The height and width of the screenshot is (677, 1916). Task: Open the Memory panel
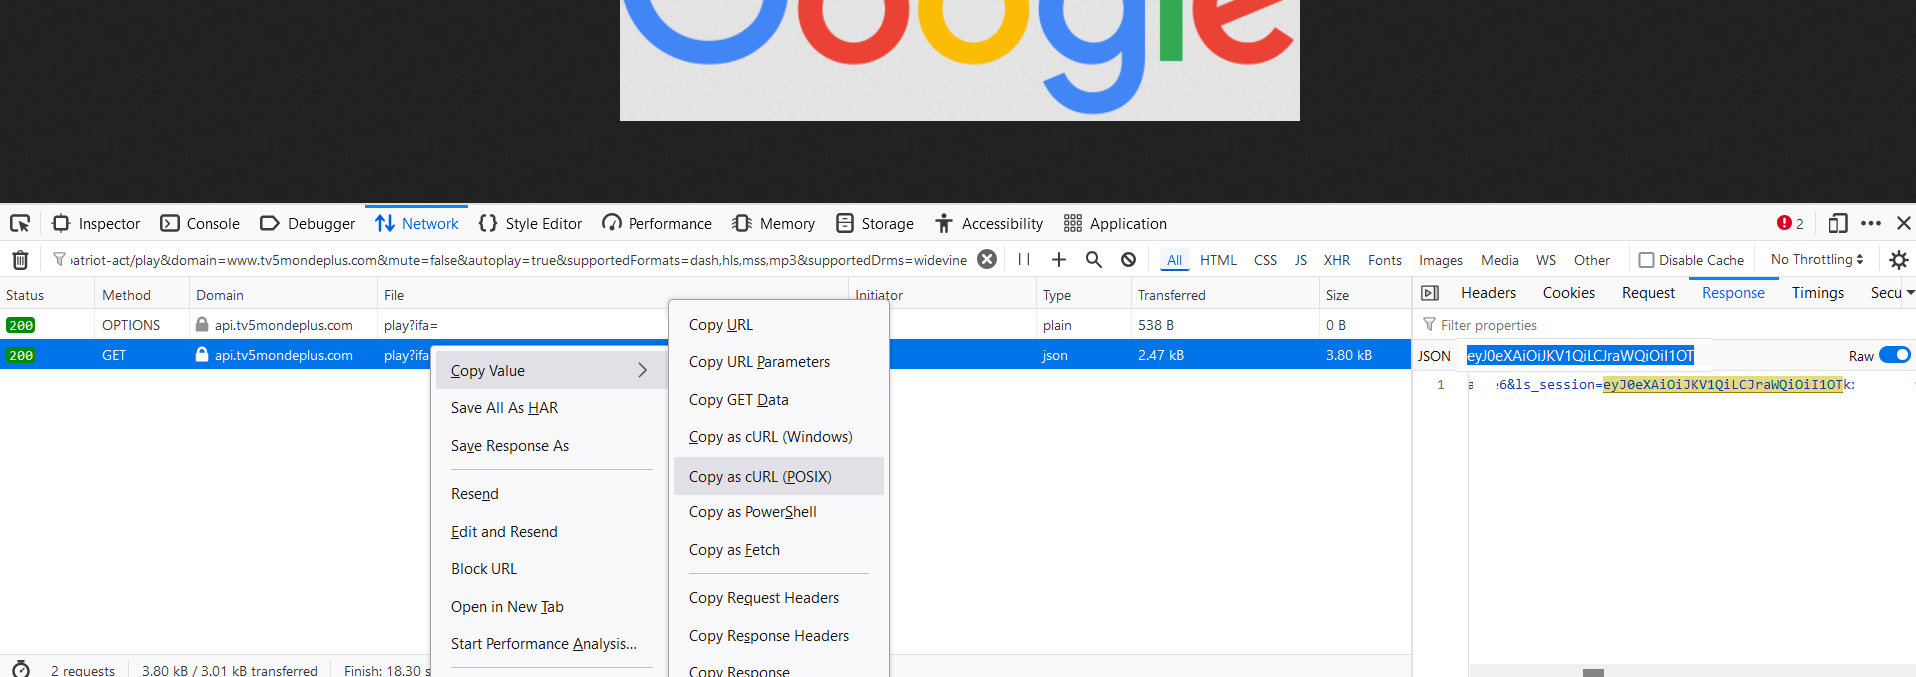click(773, 223)
